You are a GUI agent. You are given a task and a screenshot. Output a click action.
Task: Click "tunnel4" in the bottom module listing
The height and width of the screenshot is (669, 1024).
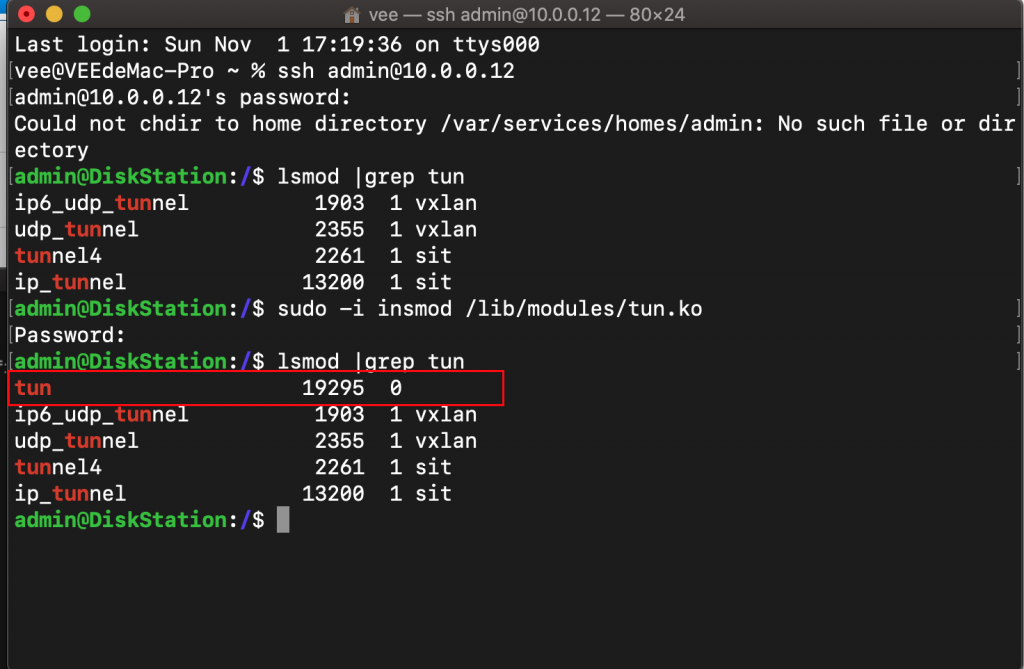click(x=58, y=467)
